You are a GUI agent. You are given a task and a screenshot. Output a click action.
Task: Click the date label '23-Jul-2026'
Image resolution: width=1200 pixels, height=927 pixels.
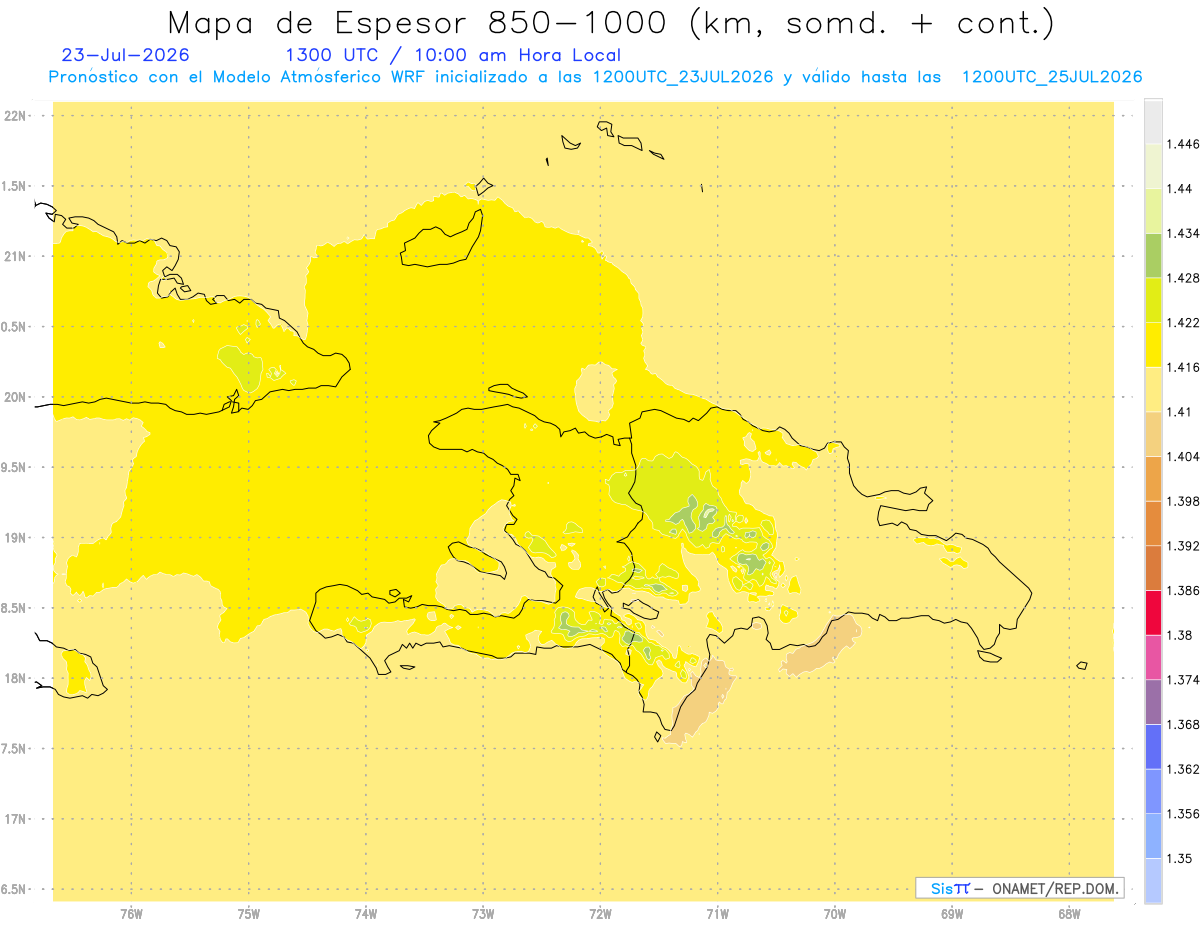click(125, 55)
